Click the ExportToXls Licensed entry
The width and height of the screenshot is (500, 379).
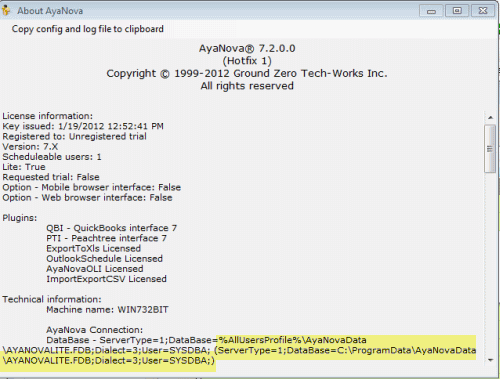click(94, 249)
